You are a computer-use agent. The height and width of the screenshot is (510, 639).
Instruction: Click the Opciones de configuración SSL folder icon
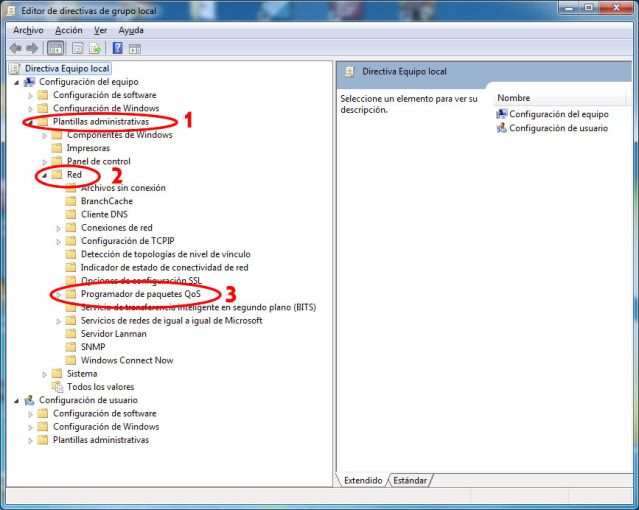point(71,280)
